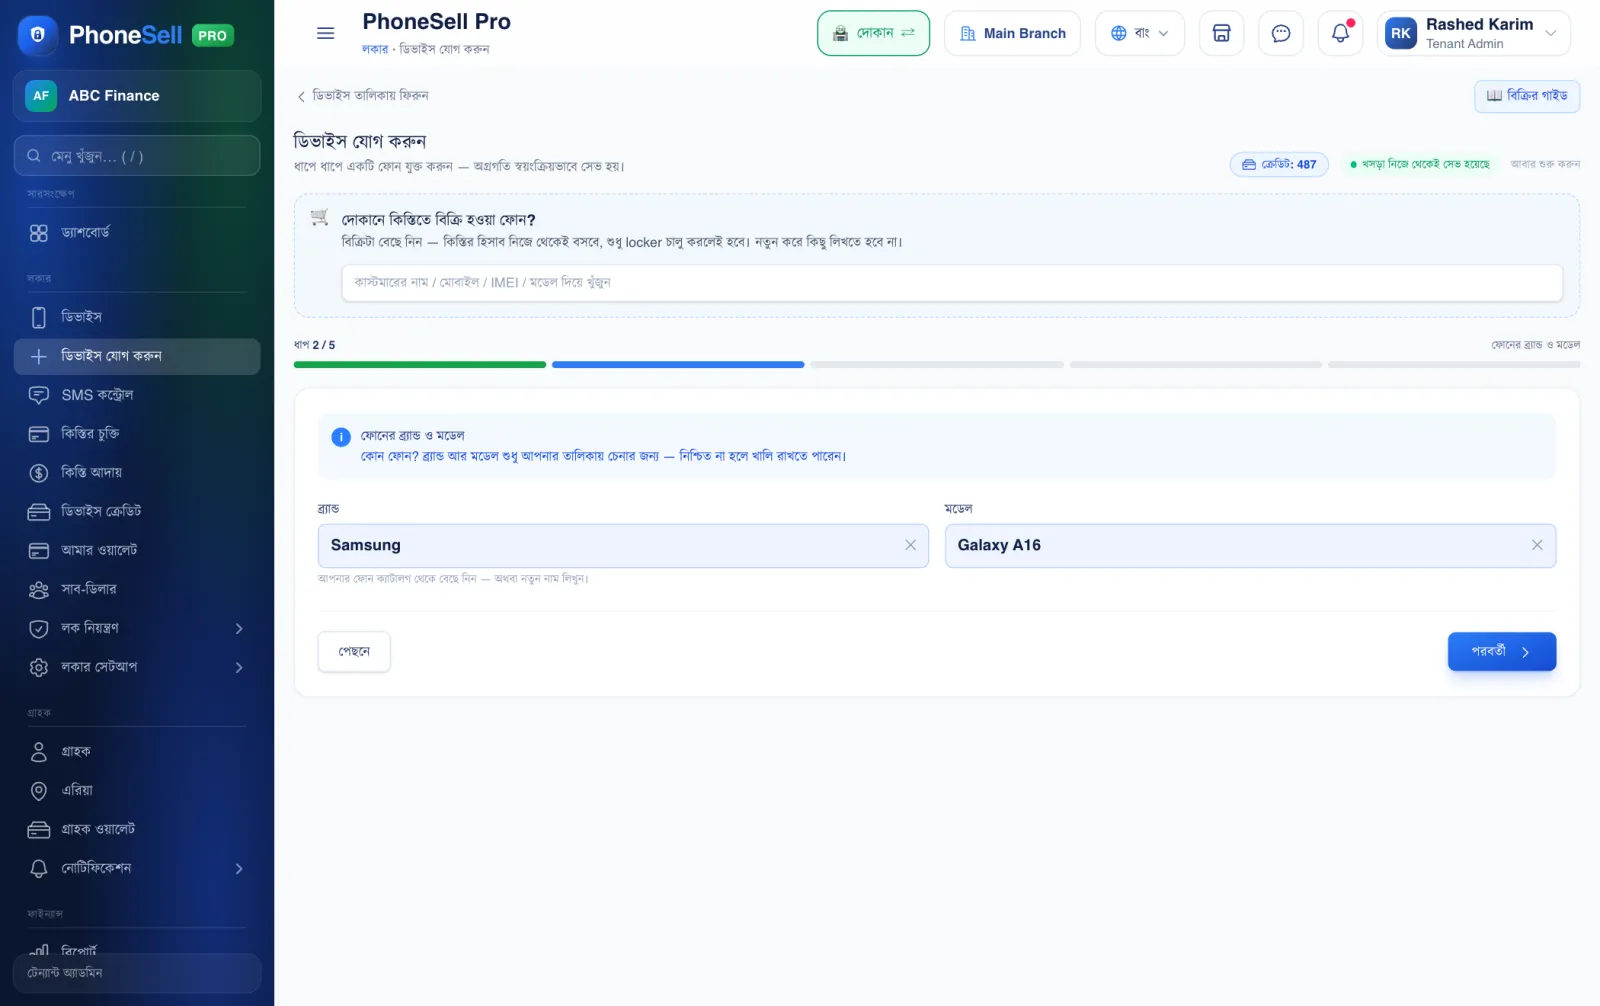The image size is (1600, 1006).
Task: Click the কিস্তি আদায় sidebar icon
Action: (x=39, y=473)
